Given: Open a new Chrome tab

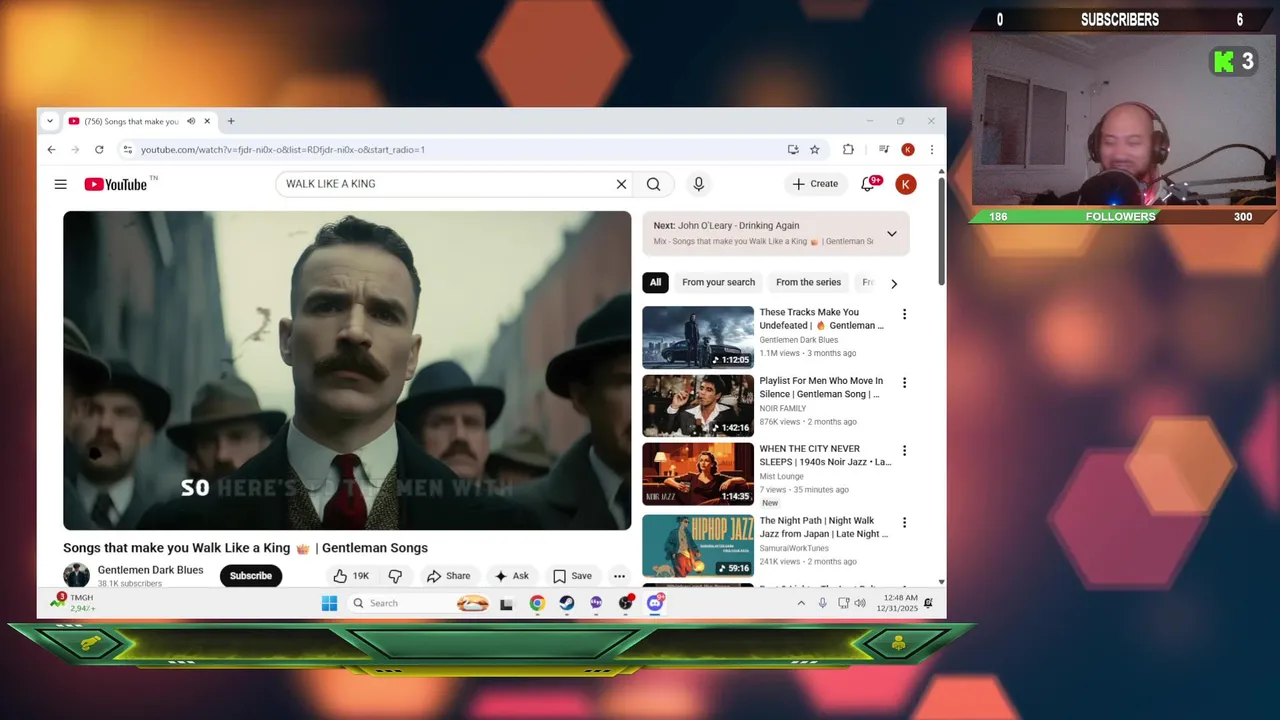Looking at the screenshot, I should pos(231,121).
